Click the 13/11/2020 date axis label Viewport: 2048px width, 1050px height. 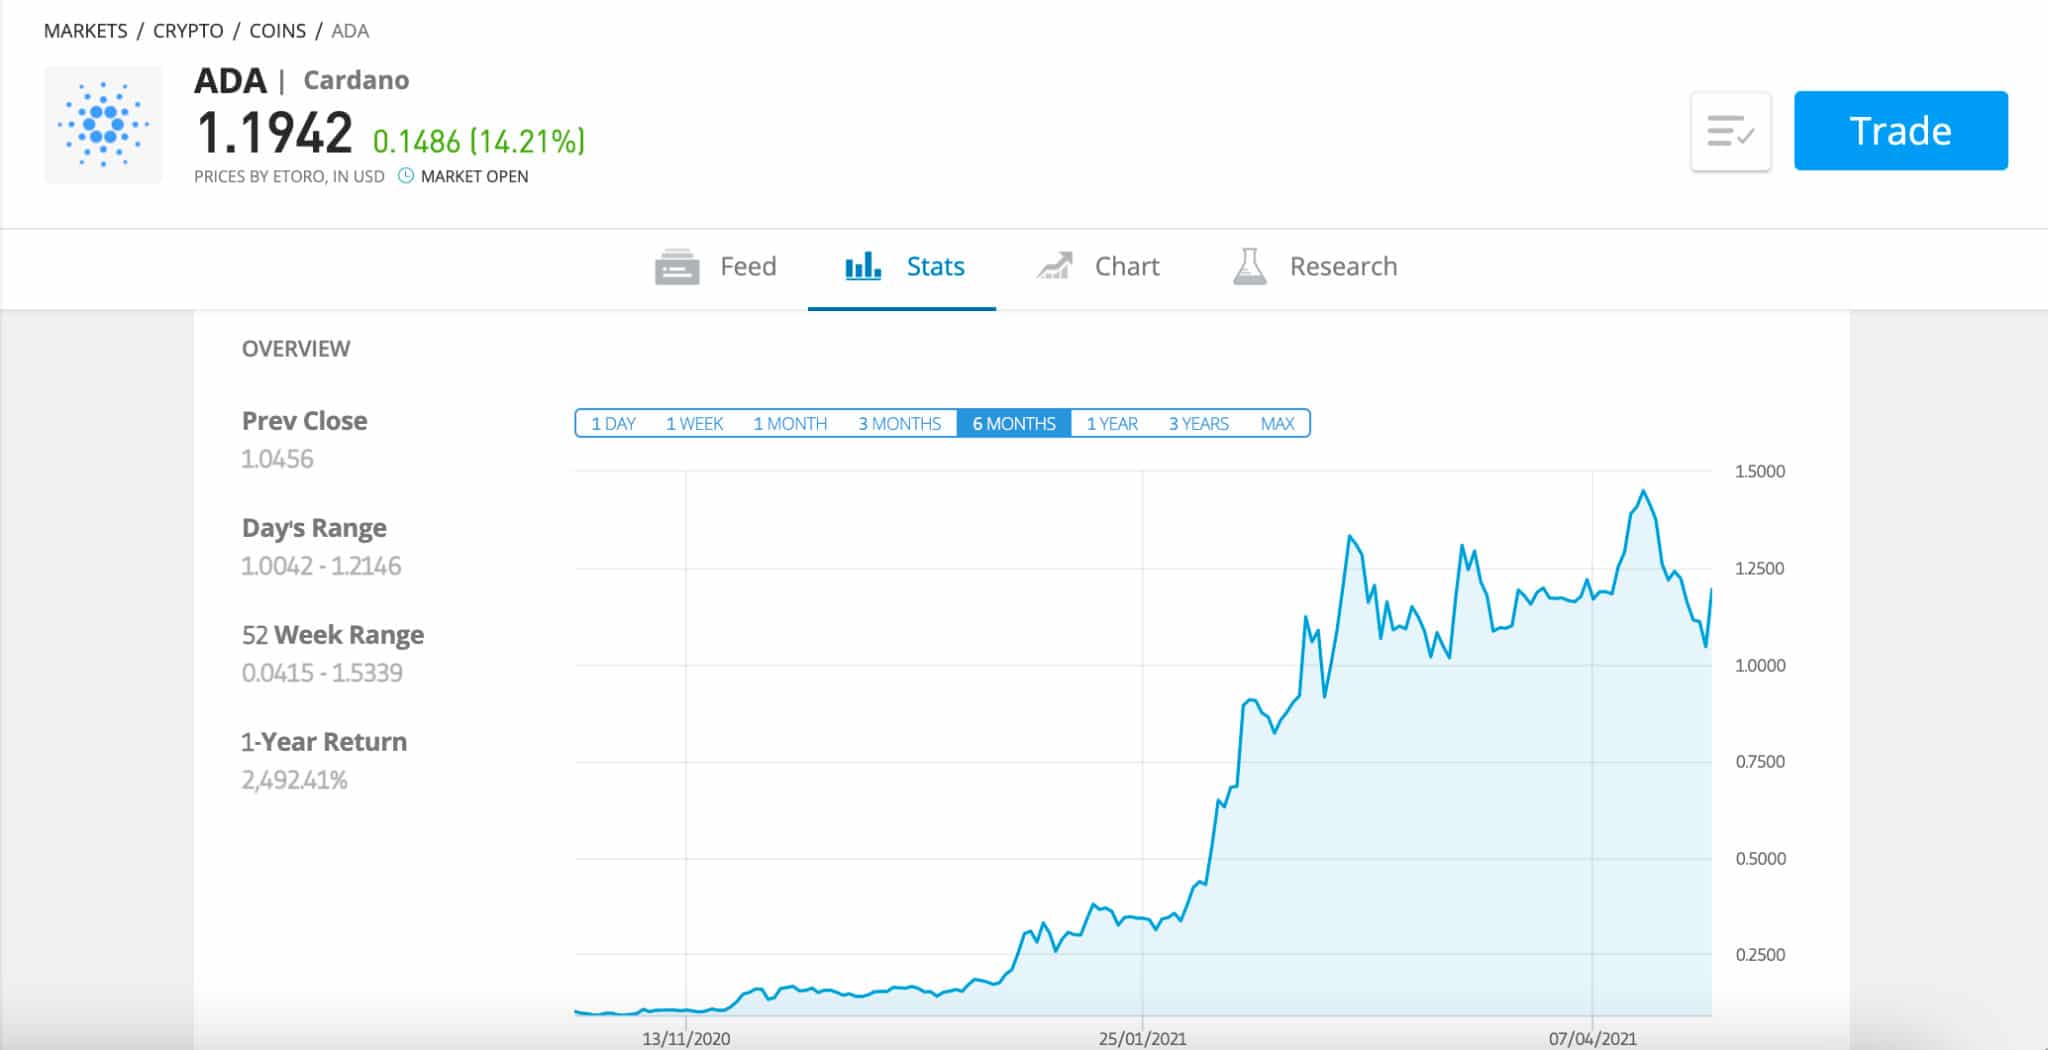[686, 1039]
